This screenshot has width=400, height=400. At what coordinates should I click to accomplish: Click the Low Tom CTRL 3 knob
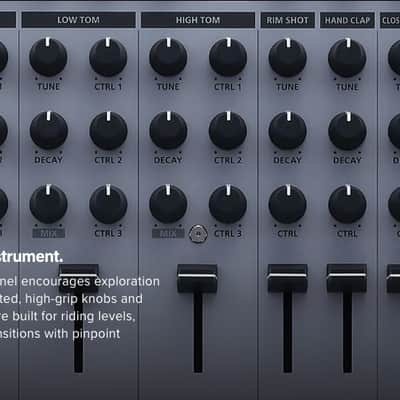pos(108,204)
